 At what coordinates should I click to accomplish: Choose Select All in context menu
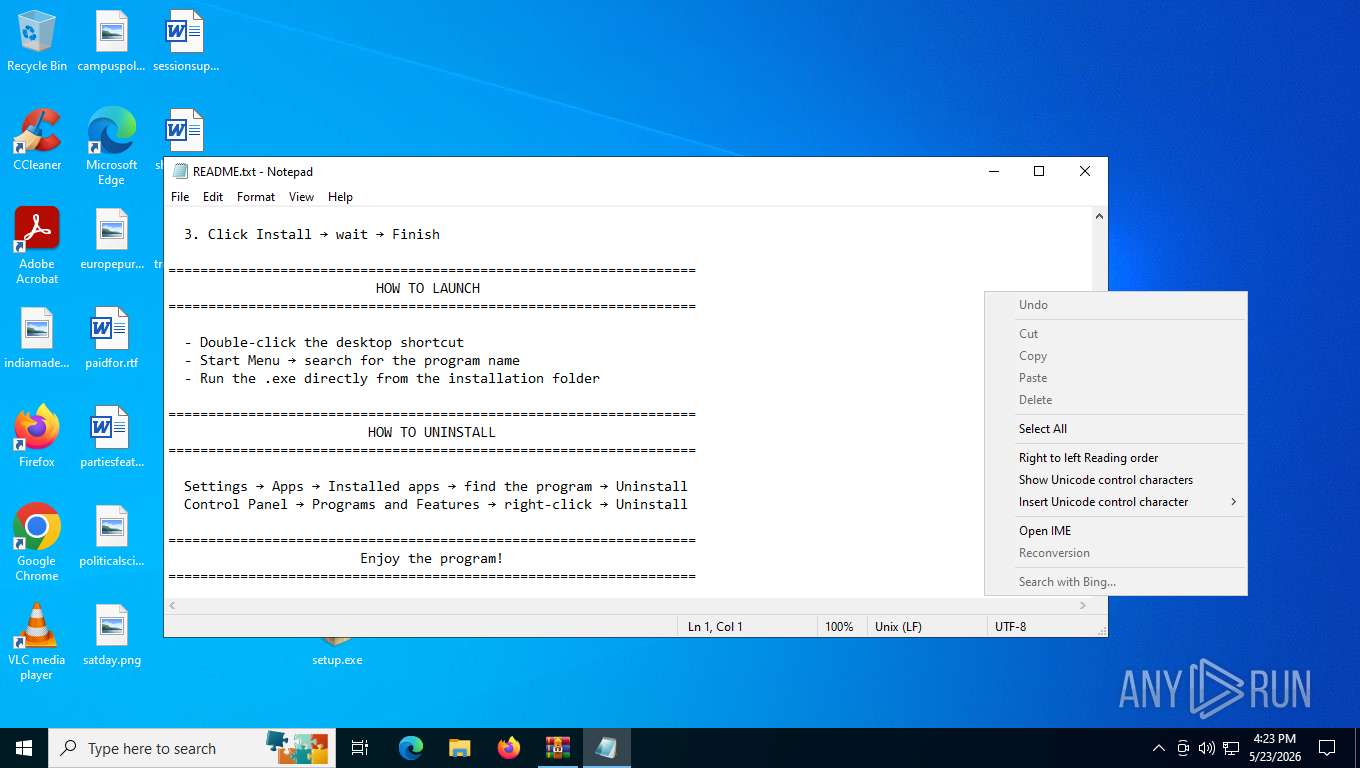point(1116,429)
